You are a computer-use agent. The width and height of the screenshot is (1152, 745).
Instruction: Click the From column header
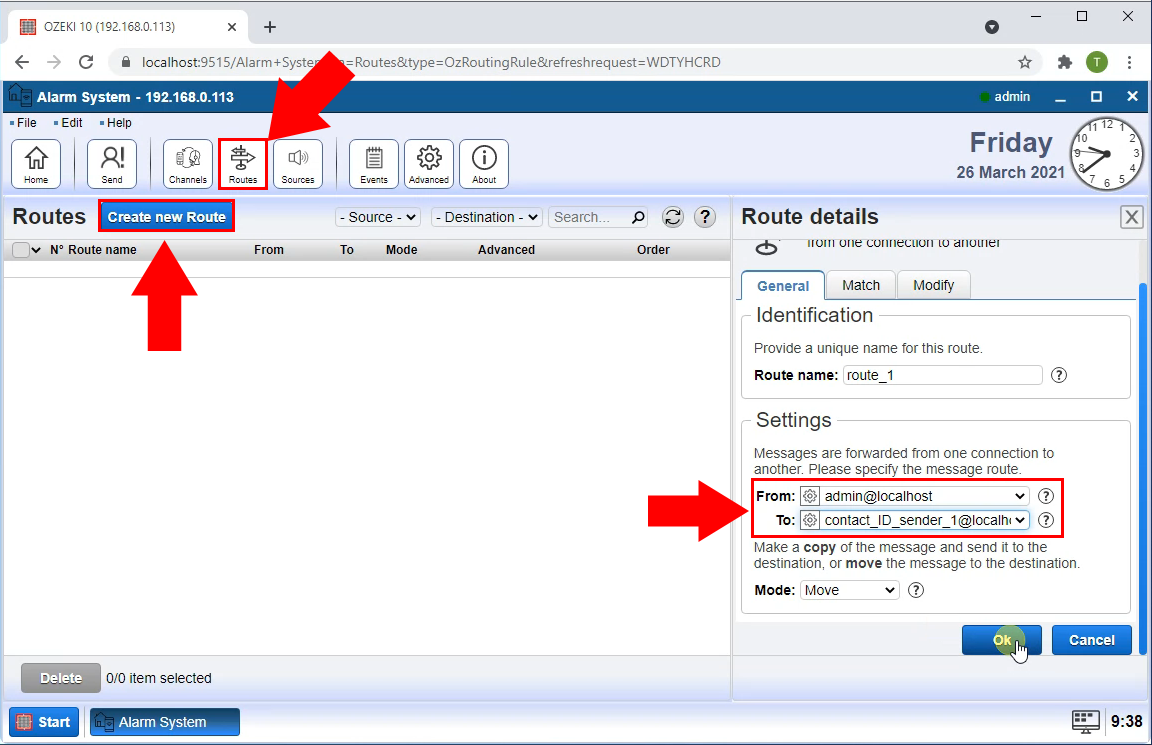coord(269,250)
